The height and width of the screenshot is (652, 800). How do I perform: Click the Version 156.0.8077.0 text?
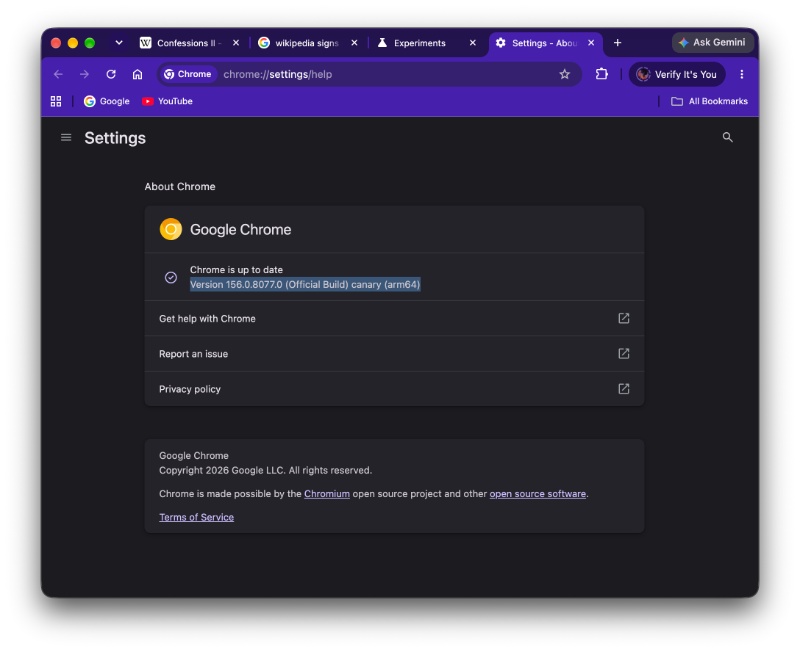pos(305,285)
